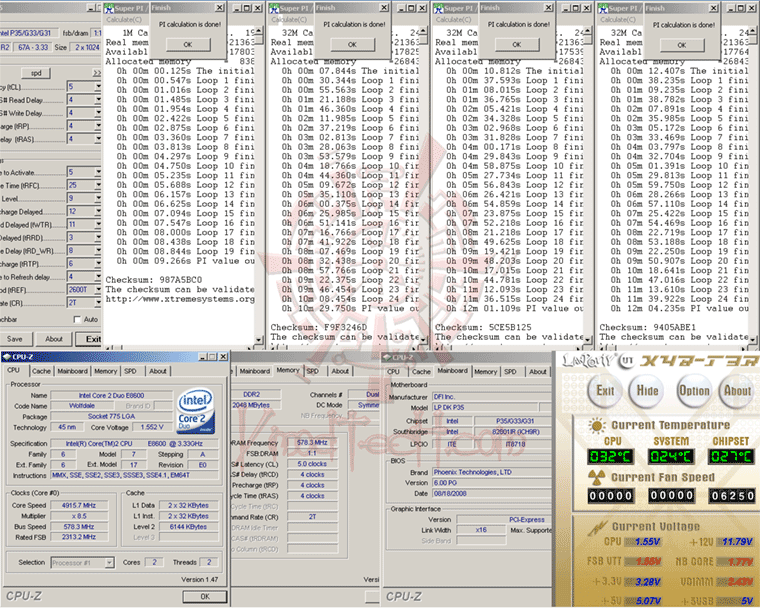Click the radiation icon beside Current Fan Speed
This screenshot has width=760, height=608.
[x=597, y=478]
